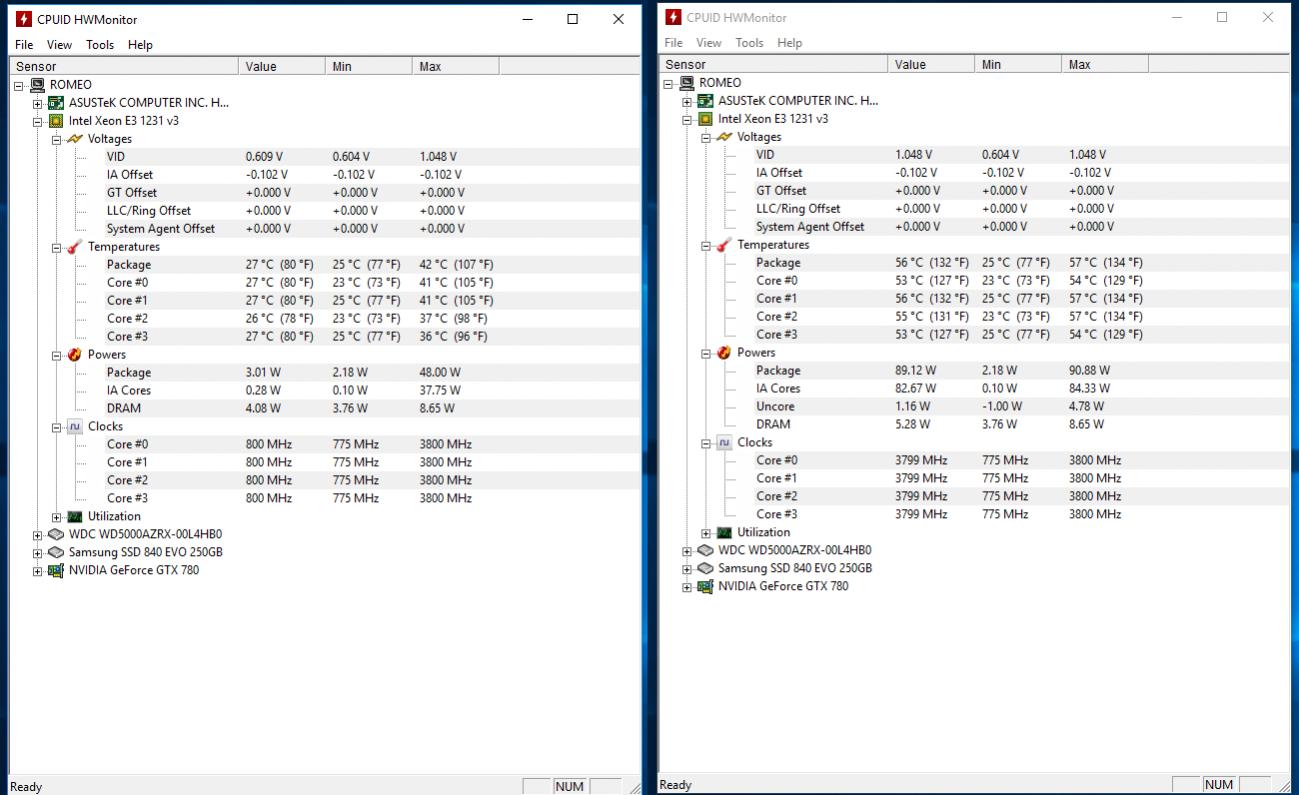Click the NVIDIA GPU icon in right window
1299x795 pixels.
point(706,587)
